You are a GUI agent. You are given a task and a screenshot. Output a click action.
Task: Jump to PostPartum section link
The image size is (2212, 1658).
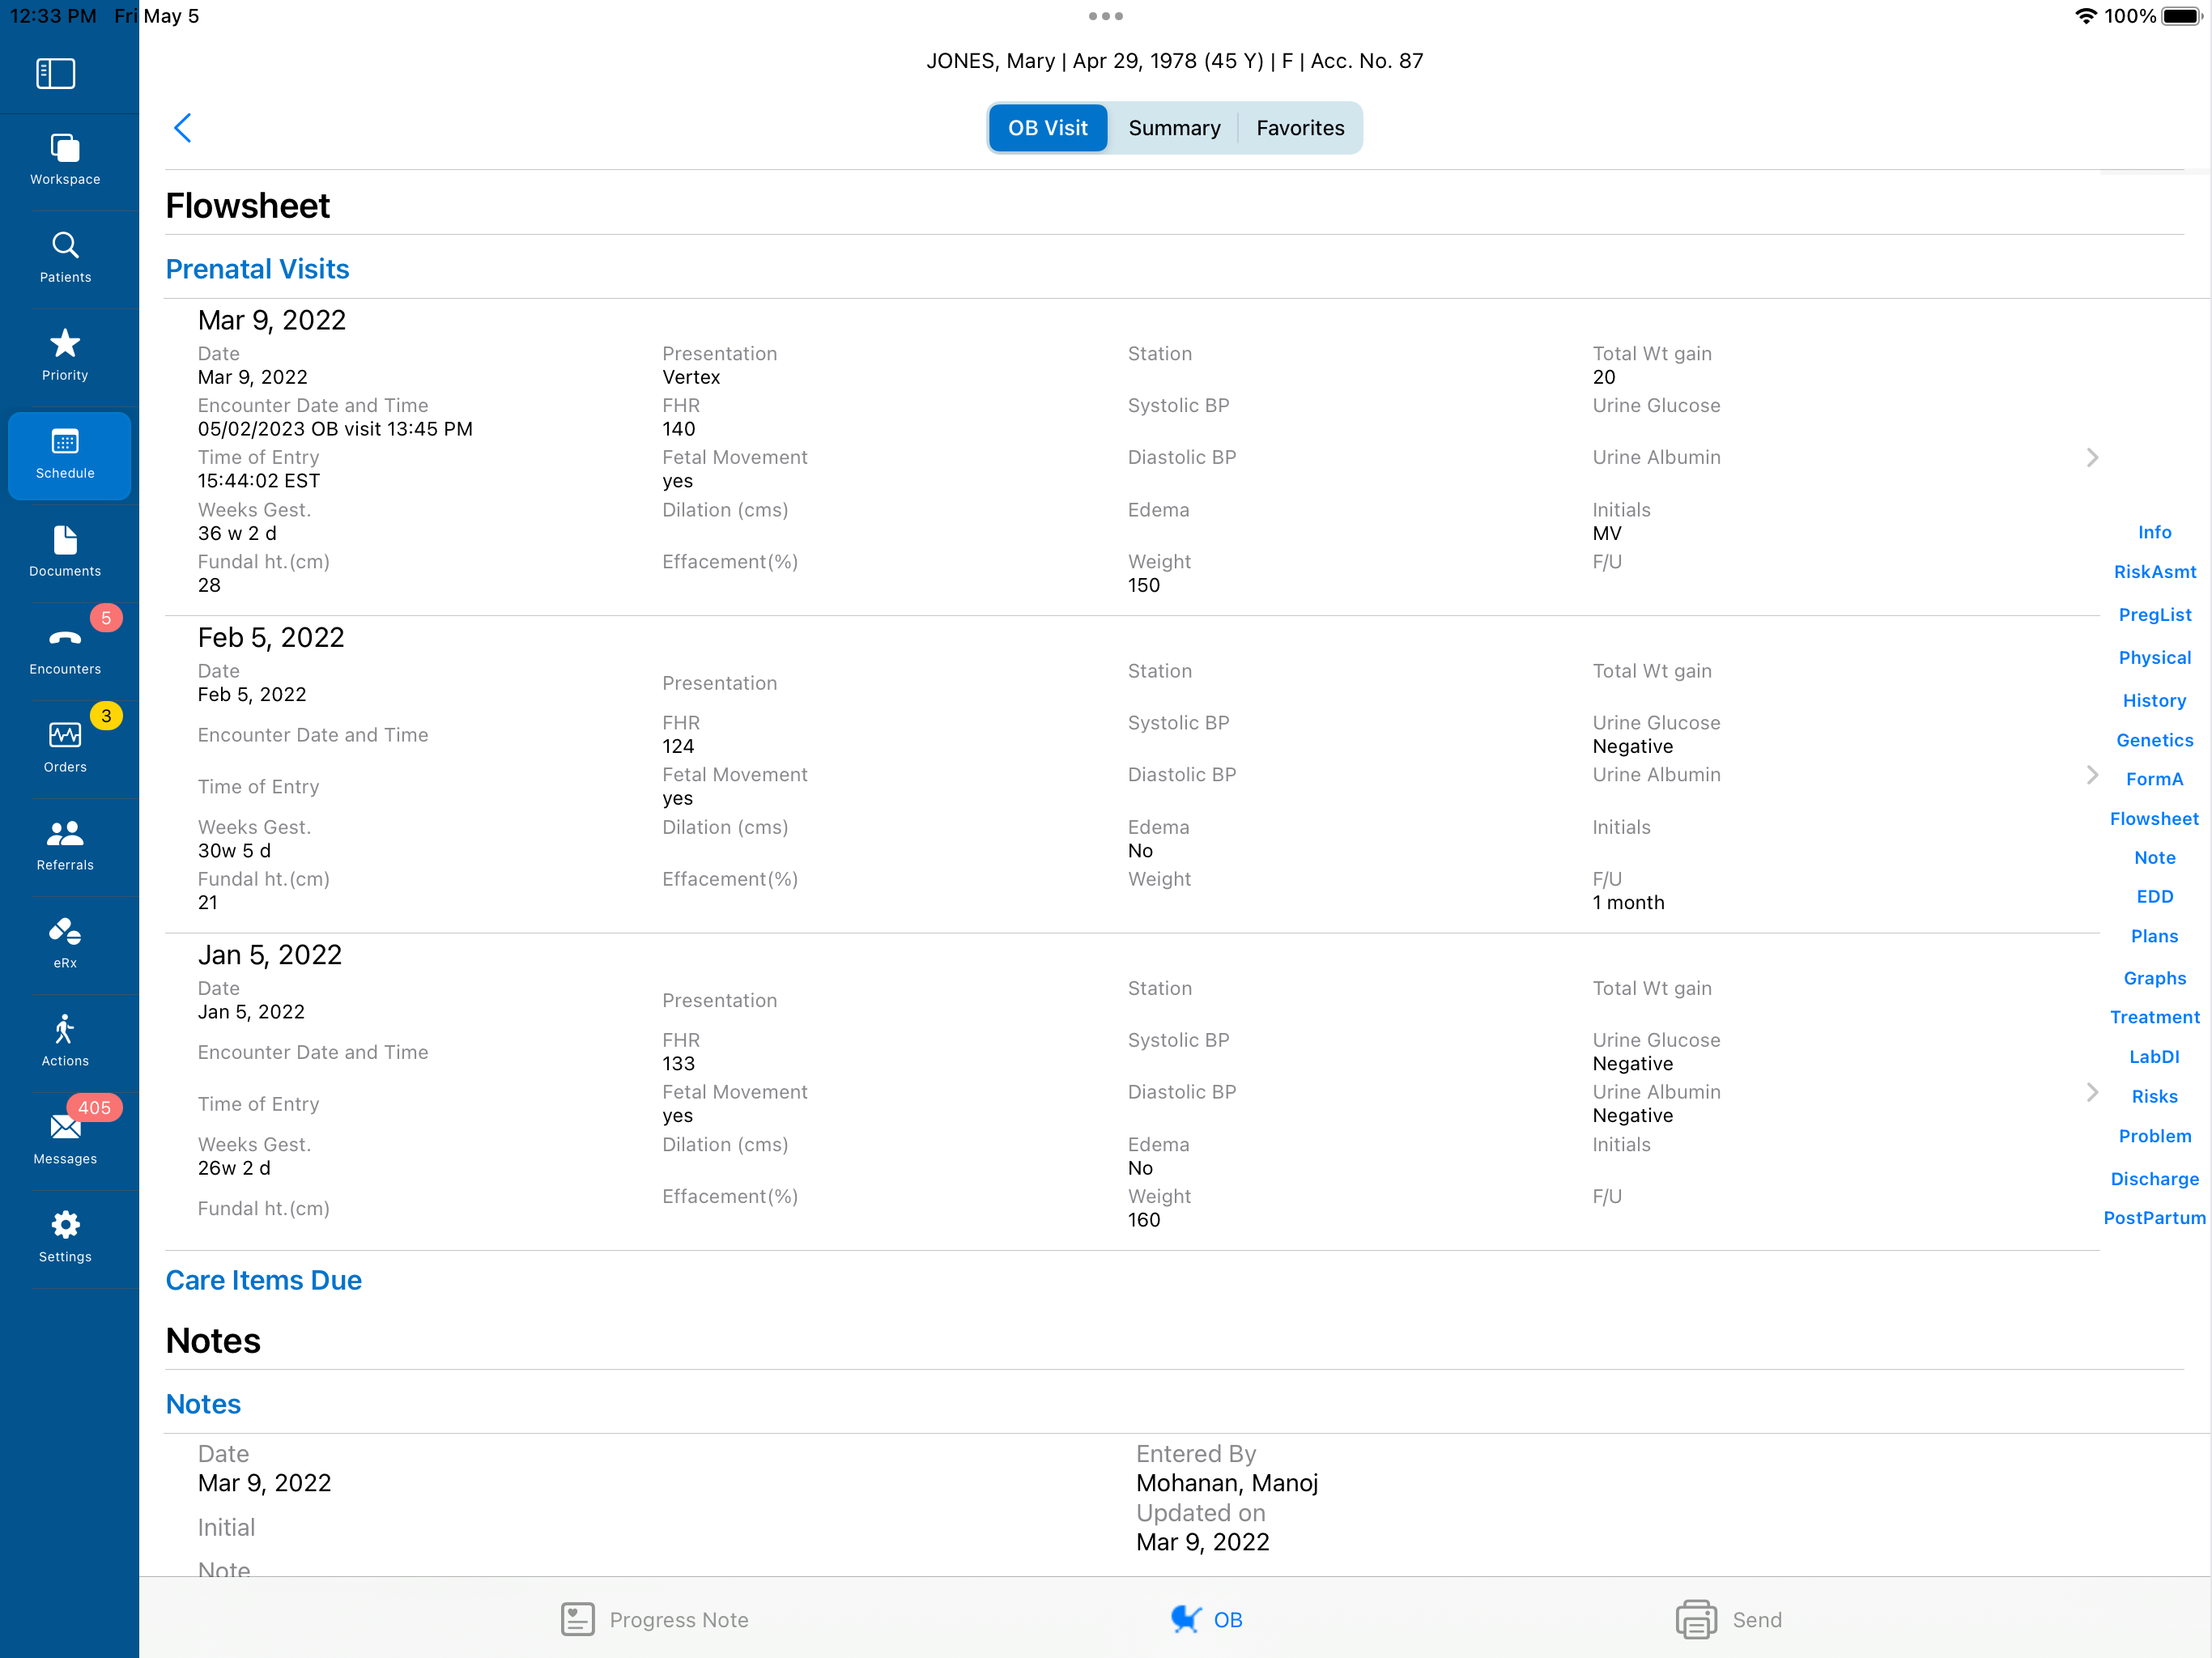coord(2154,1218)
